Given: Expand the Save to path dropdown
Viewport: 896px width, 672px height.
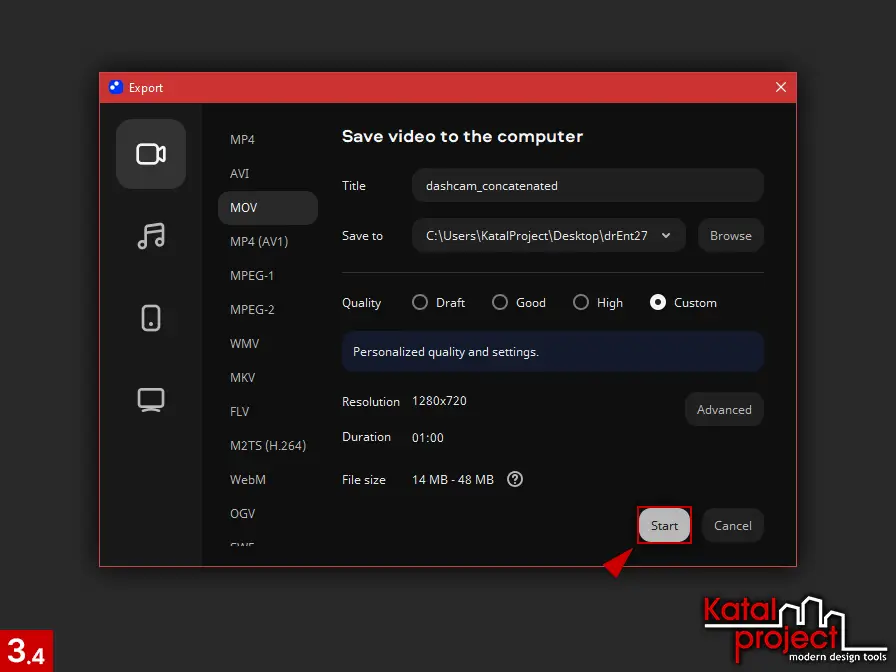Looking at the screenshot, I should click(x=666, y=236).
